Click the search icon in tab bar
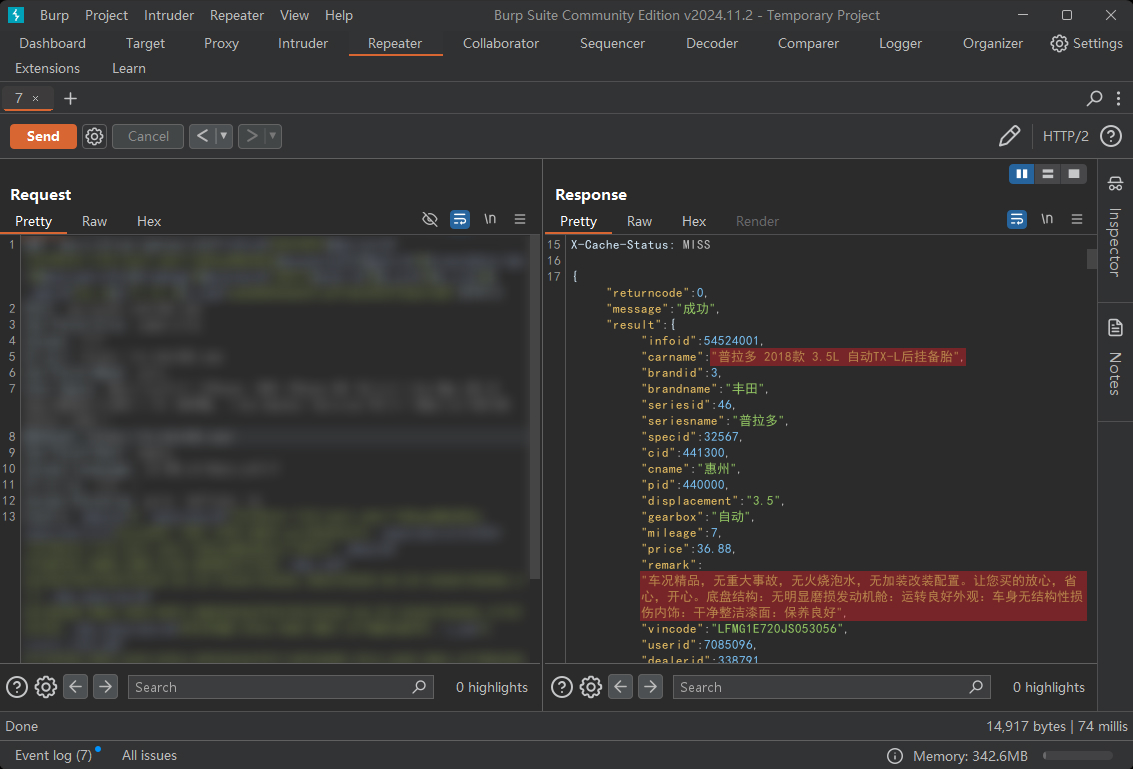The width and height of the screenshot is (1133, 769). coord(1094,98)
